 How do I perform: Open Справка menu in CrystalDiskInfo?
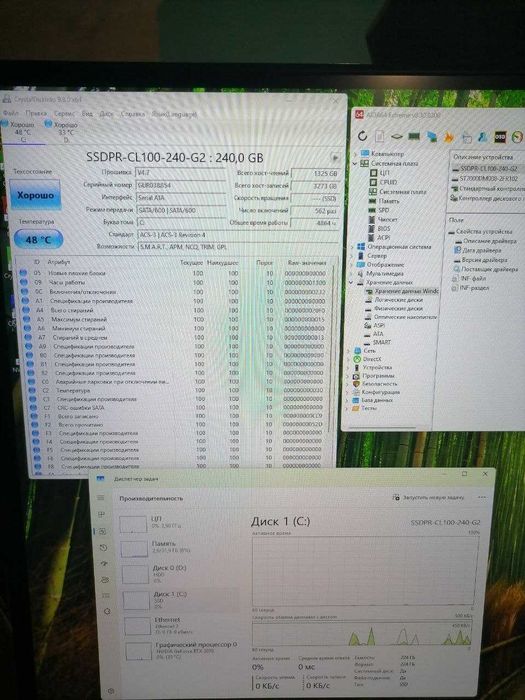point(133,114)
